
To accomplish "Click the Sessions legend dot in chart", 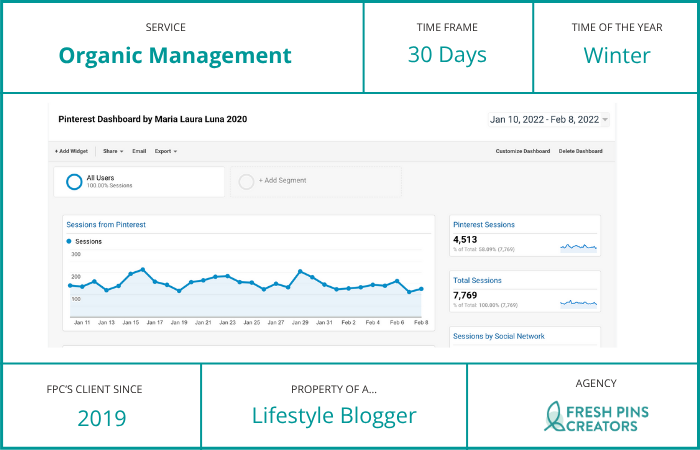I will tap(69, 241).
